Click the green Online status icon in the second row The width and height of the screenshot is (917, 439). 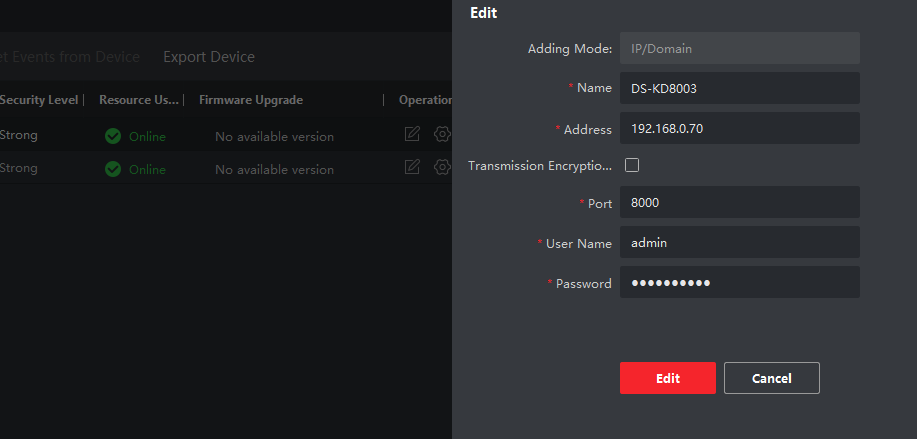pos(113,169)
